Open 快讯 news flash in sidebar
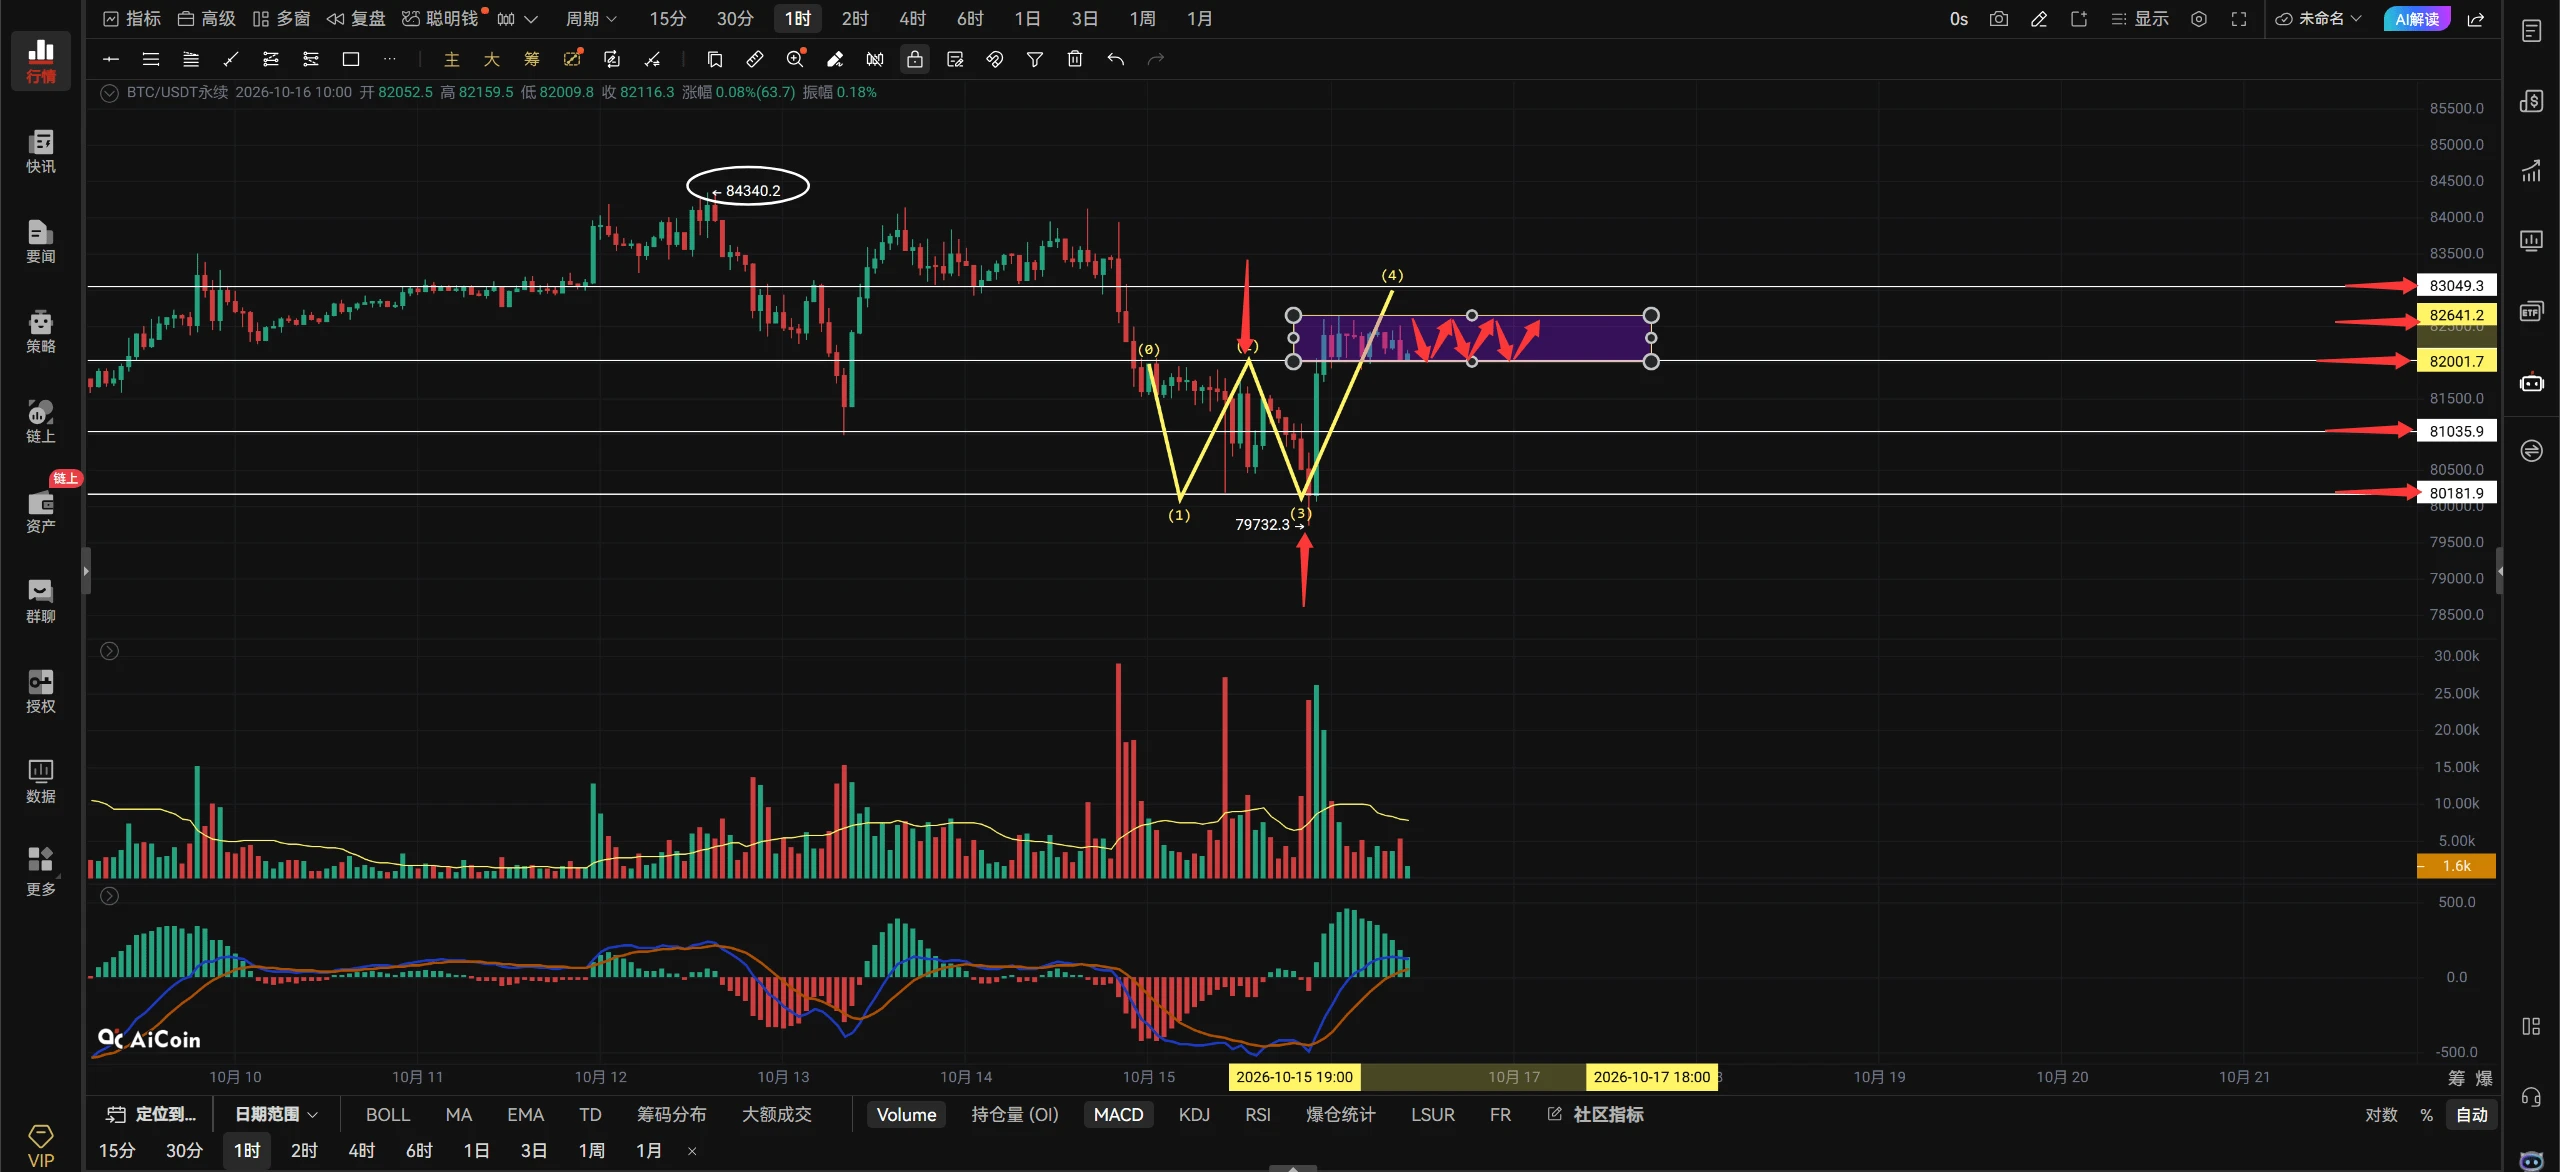Viewport: 2560px width, 1172px height. click(x=41, y=151)
